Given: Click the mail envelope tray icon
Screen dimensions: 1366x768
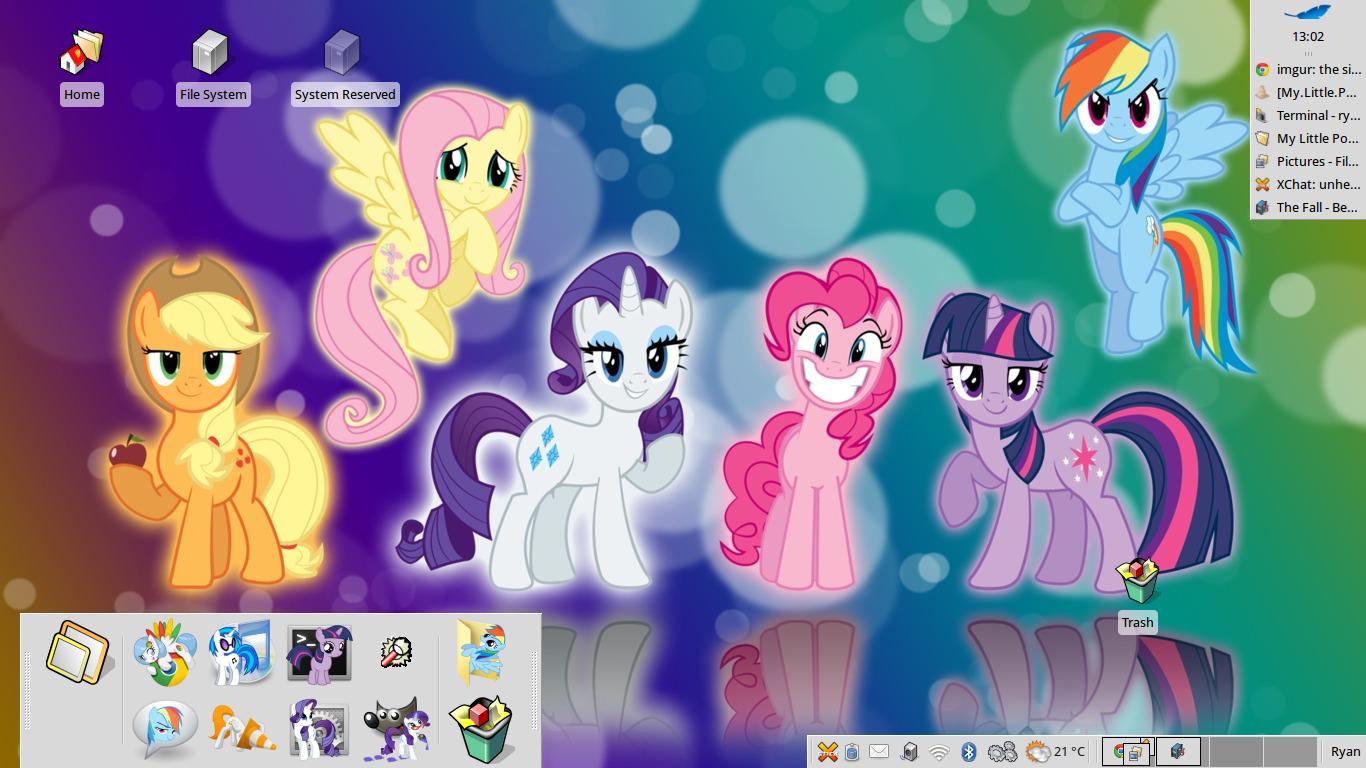Looking at the screenshot, I should (879, 752).
